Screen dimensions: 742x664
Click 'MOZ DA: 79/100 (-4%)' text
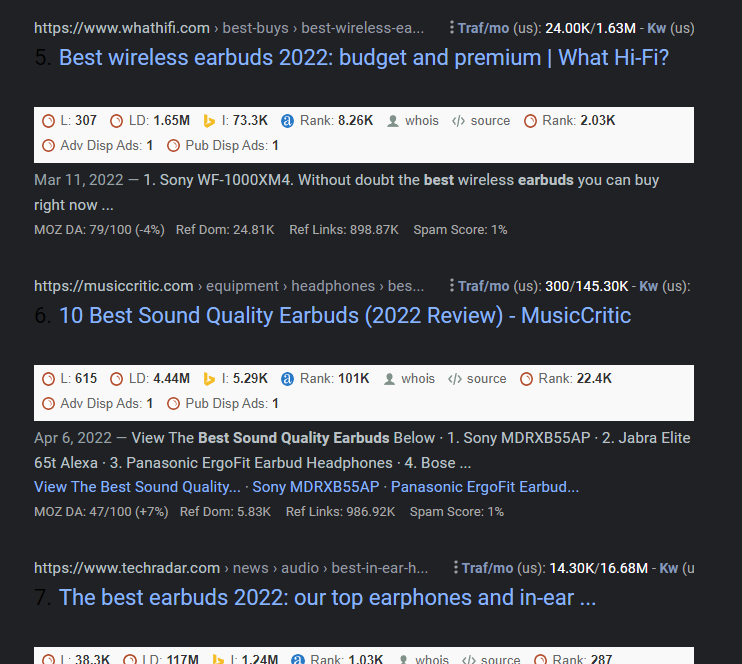[x=99, y=230]
